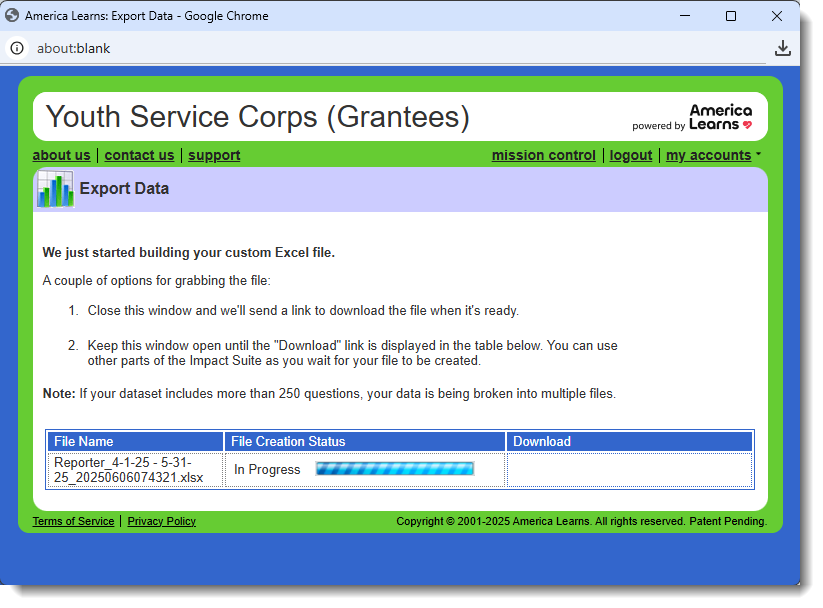This screenshot has height=608, width=823.
Task: Expand the my accounts dropdown
Action: pos(713,155)
